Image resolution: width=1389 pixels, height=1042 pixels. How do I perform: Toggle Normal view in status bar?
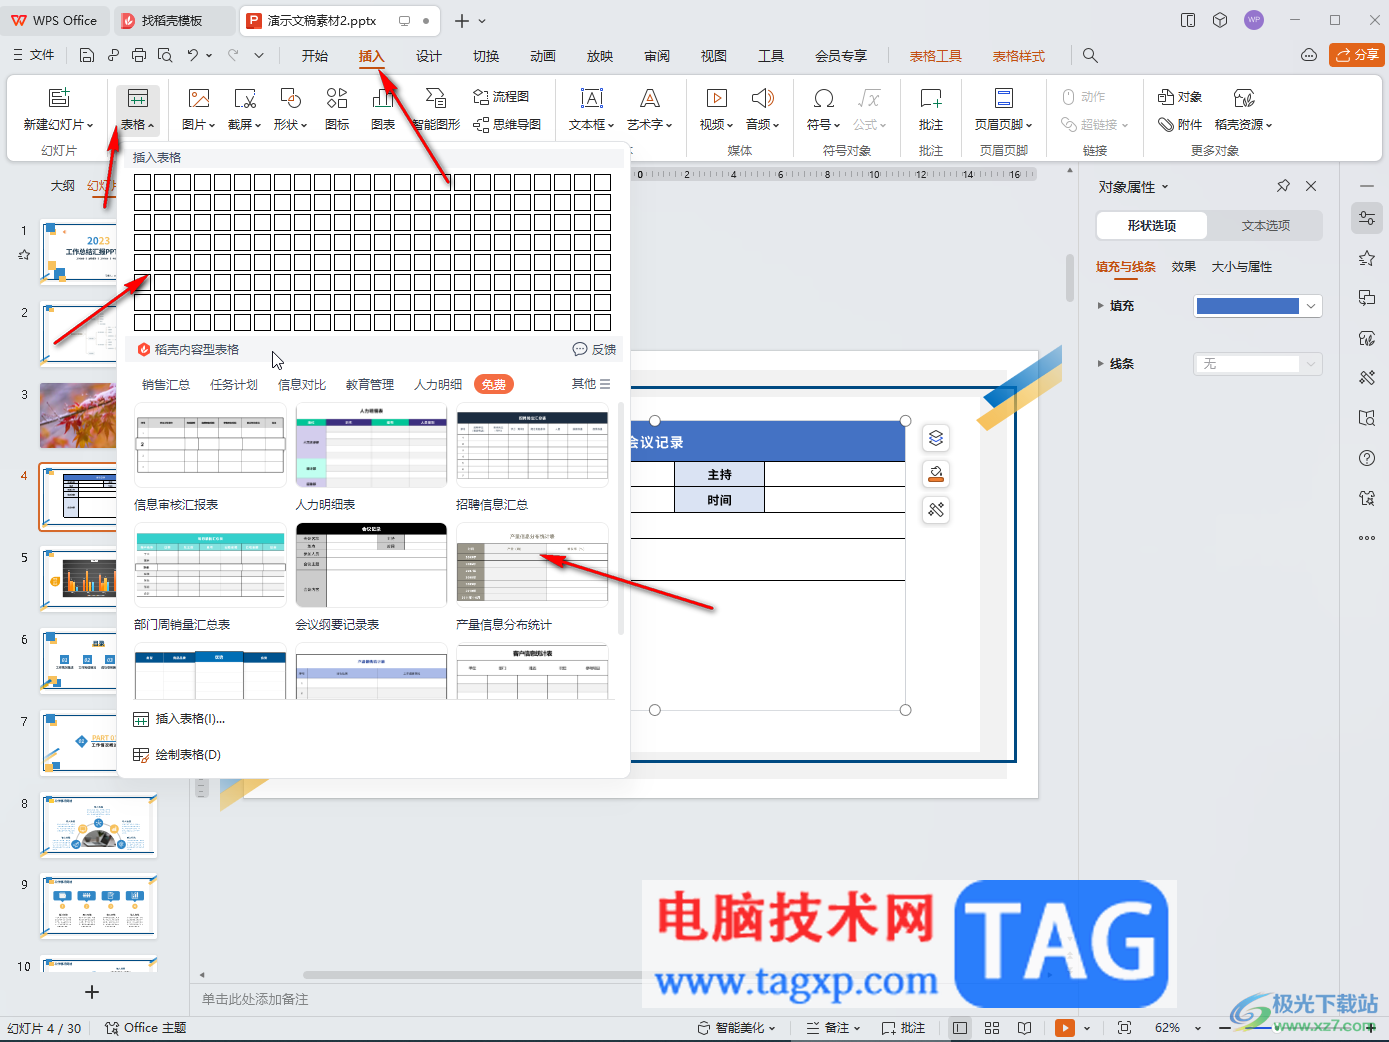tap(960, 1028)
